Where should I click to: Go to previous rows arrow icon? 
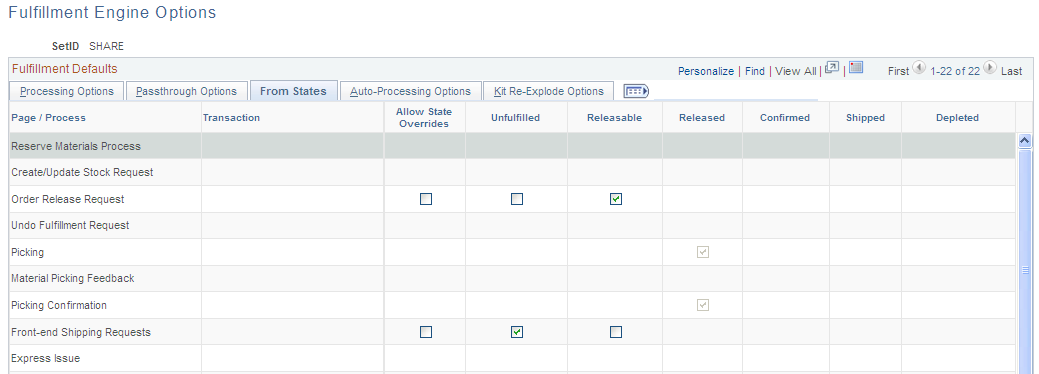tap(918, 67)
